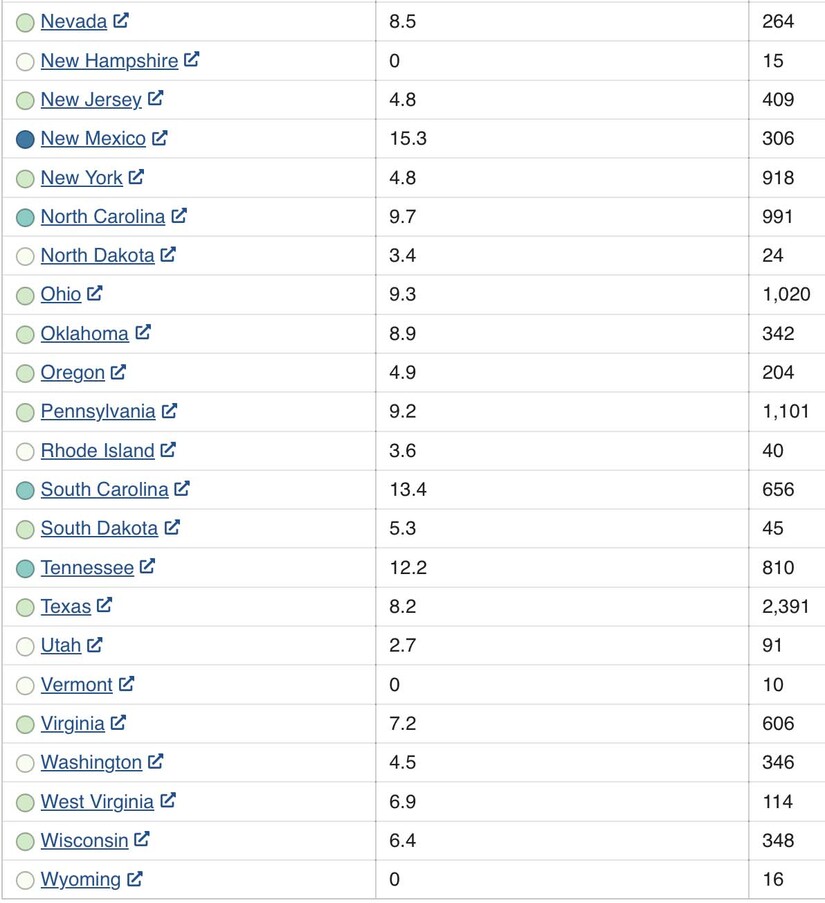
Task: Open the West Virginia link
Action: coord(97,801)
